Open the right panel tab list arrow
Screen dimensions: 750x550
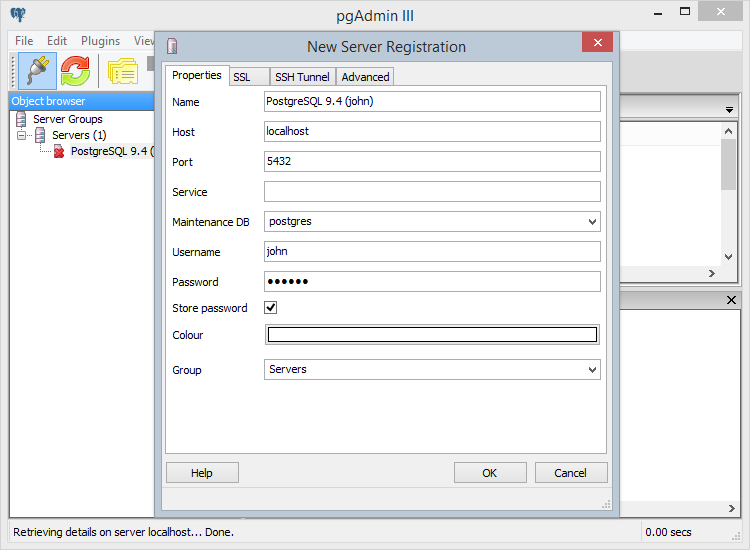[x=730, y=108]
